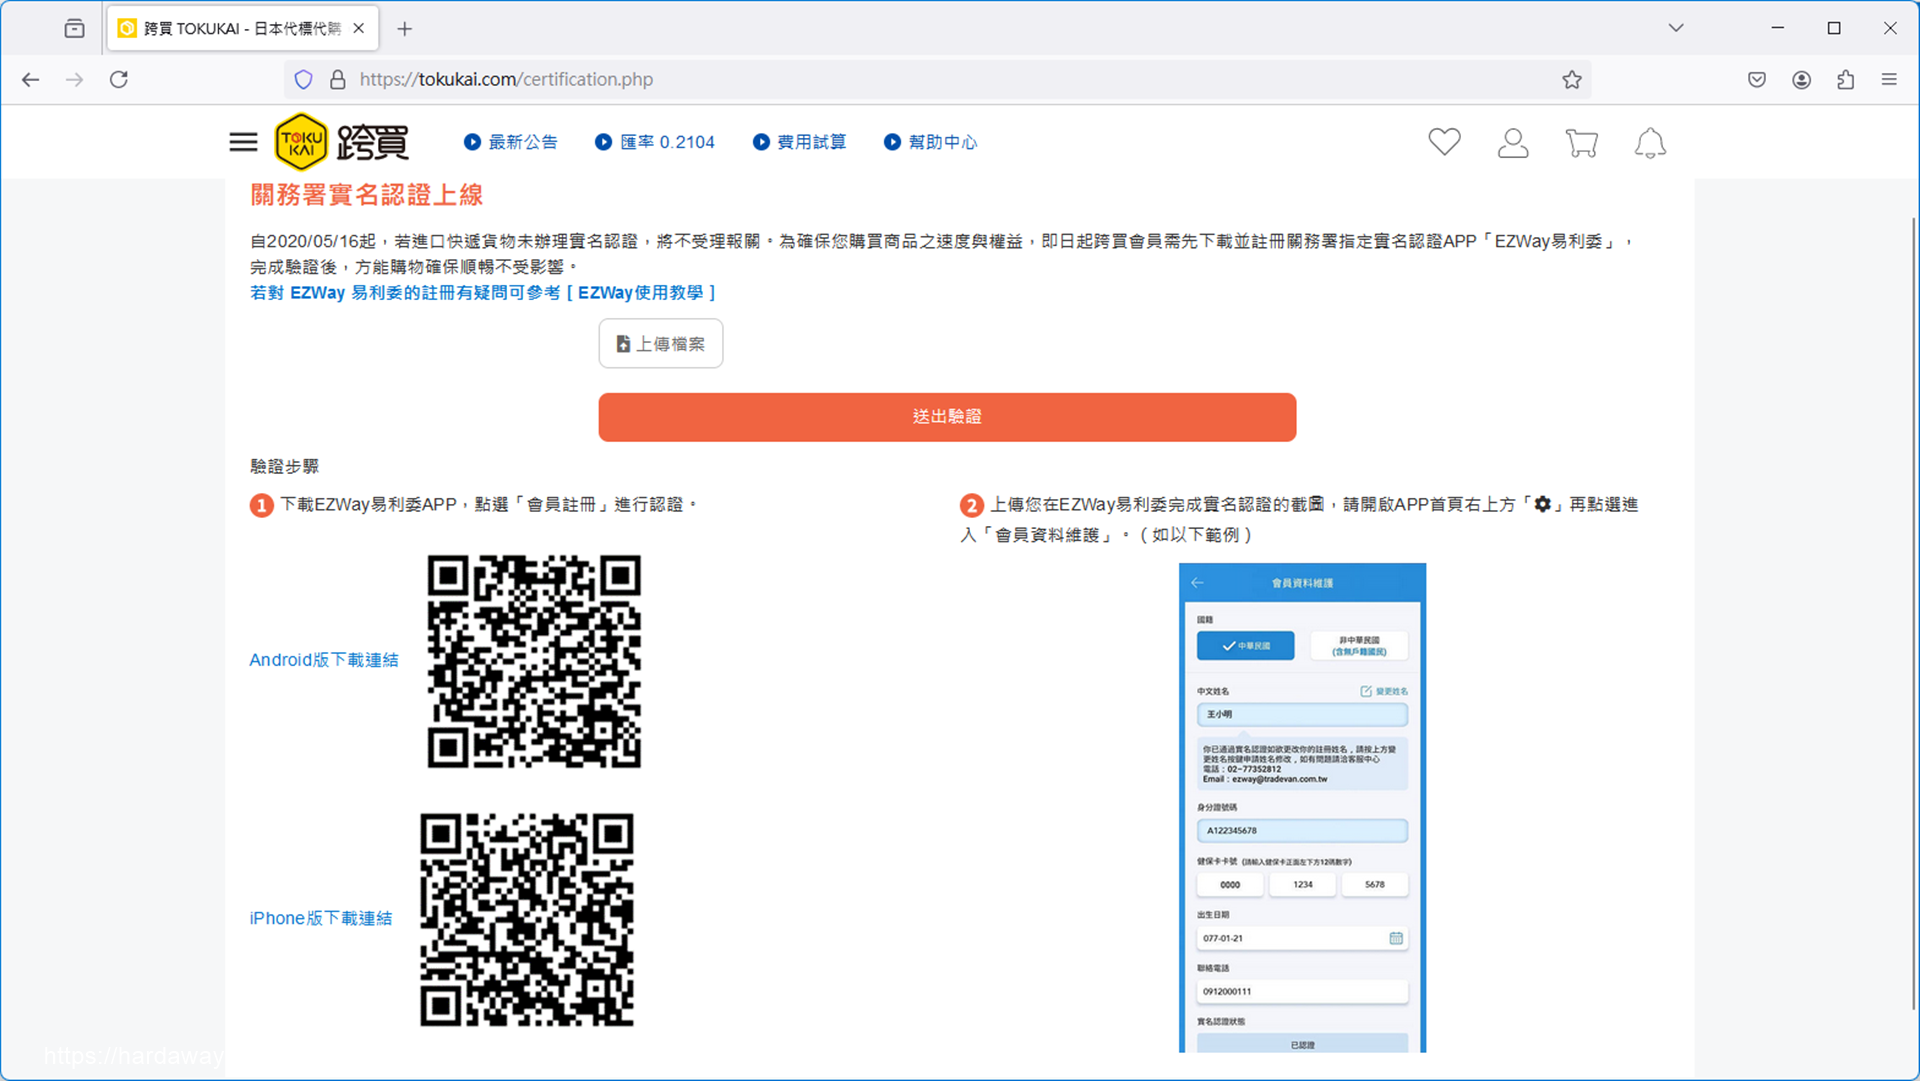This screenshot has height=1081, width=1920.
Task: Open the browser extensions icon
Action: [1845, 79]
